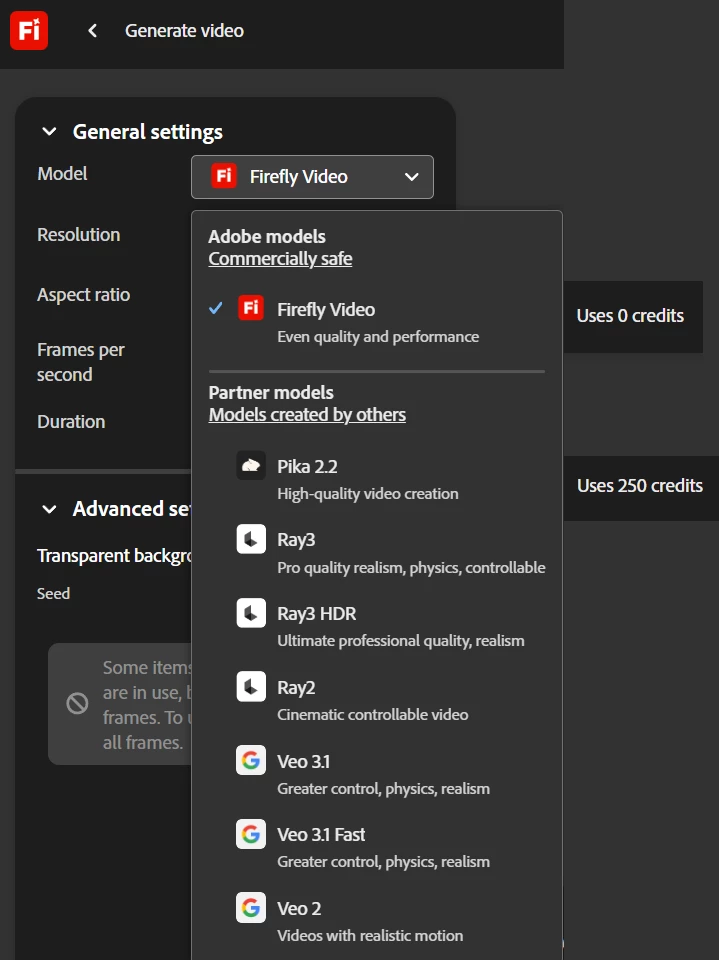Click the Transparent background label
This screenshot has height=960, width=719.
pyautogui.click(x=114, y=555)
